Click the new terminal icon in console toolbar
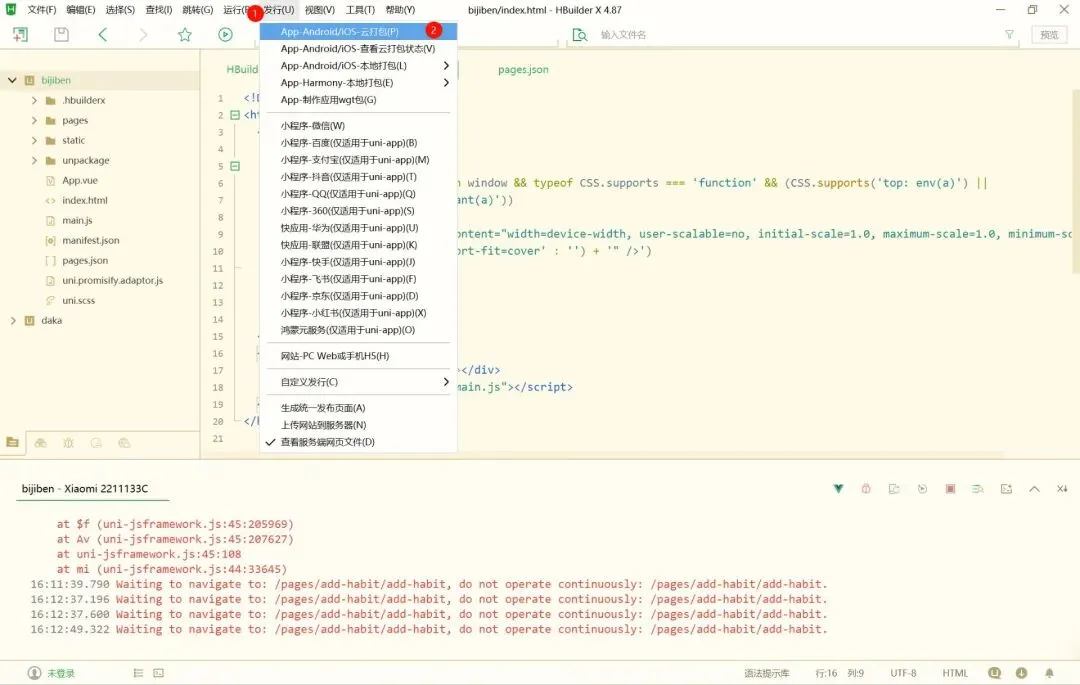Viewport: 1080px width, 685px height. (1006, 489)
